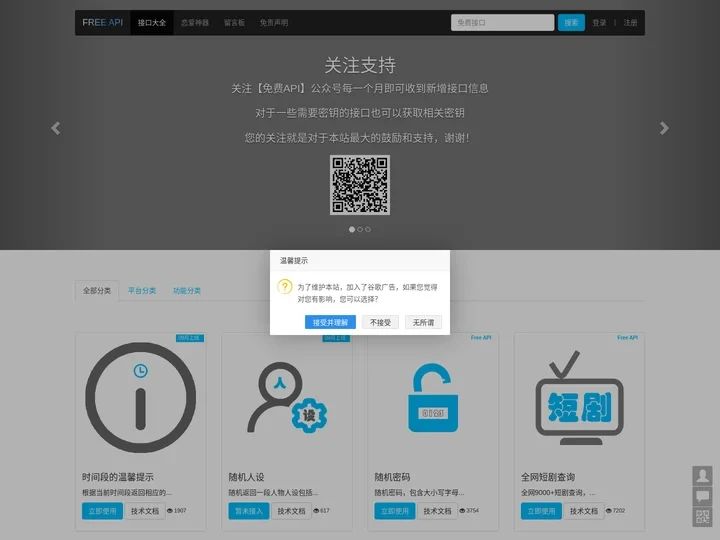This screenshot has width=720, height=540.
Task: Select the third carousel indicator dot
Action: 368,230
